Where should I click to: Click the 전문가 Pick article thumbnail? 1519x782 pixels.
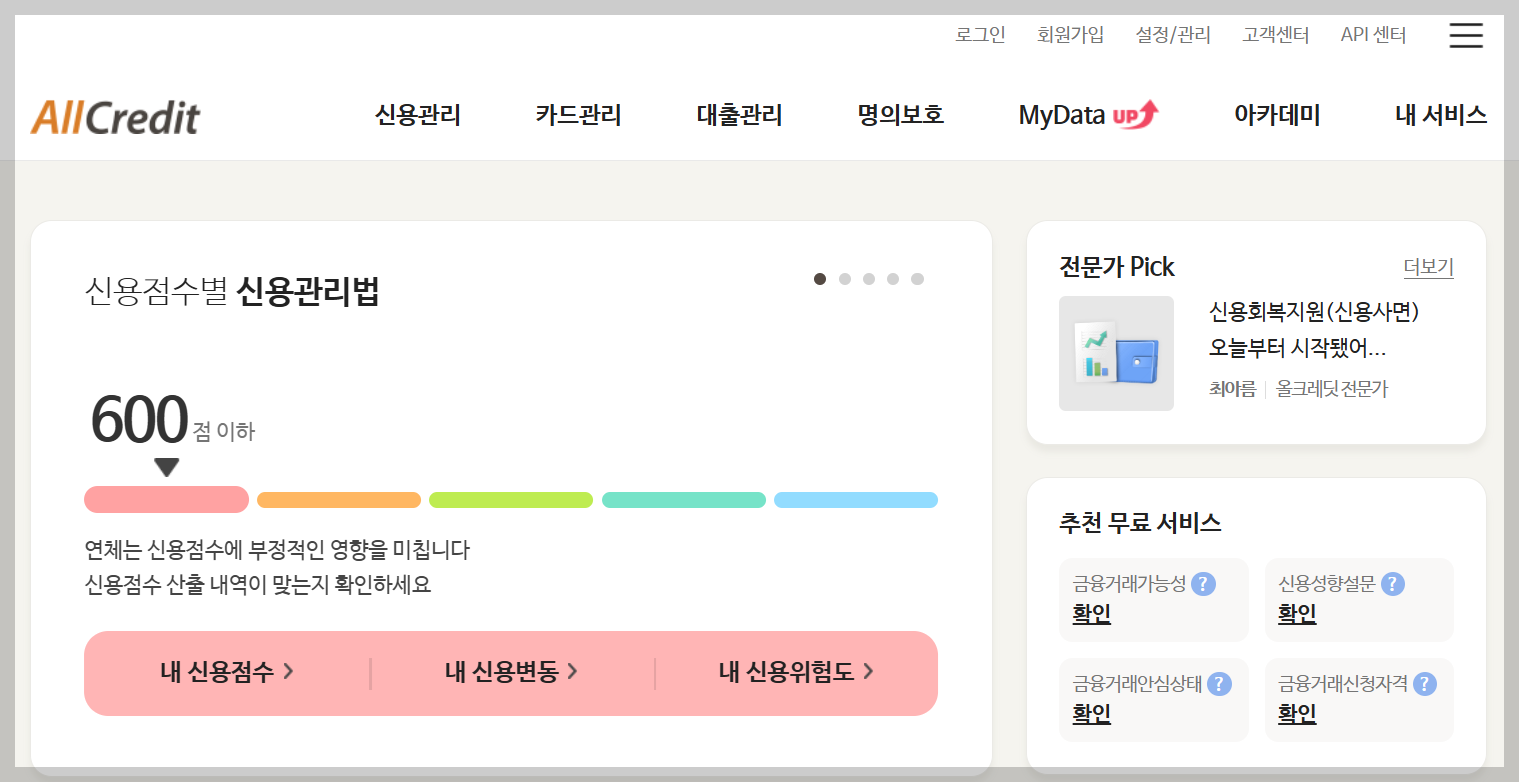[x=1116, y=353]
